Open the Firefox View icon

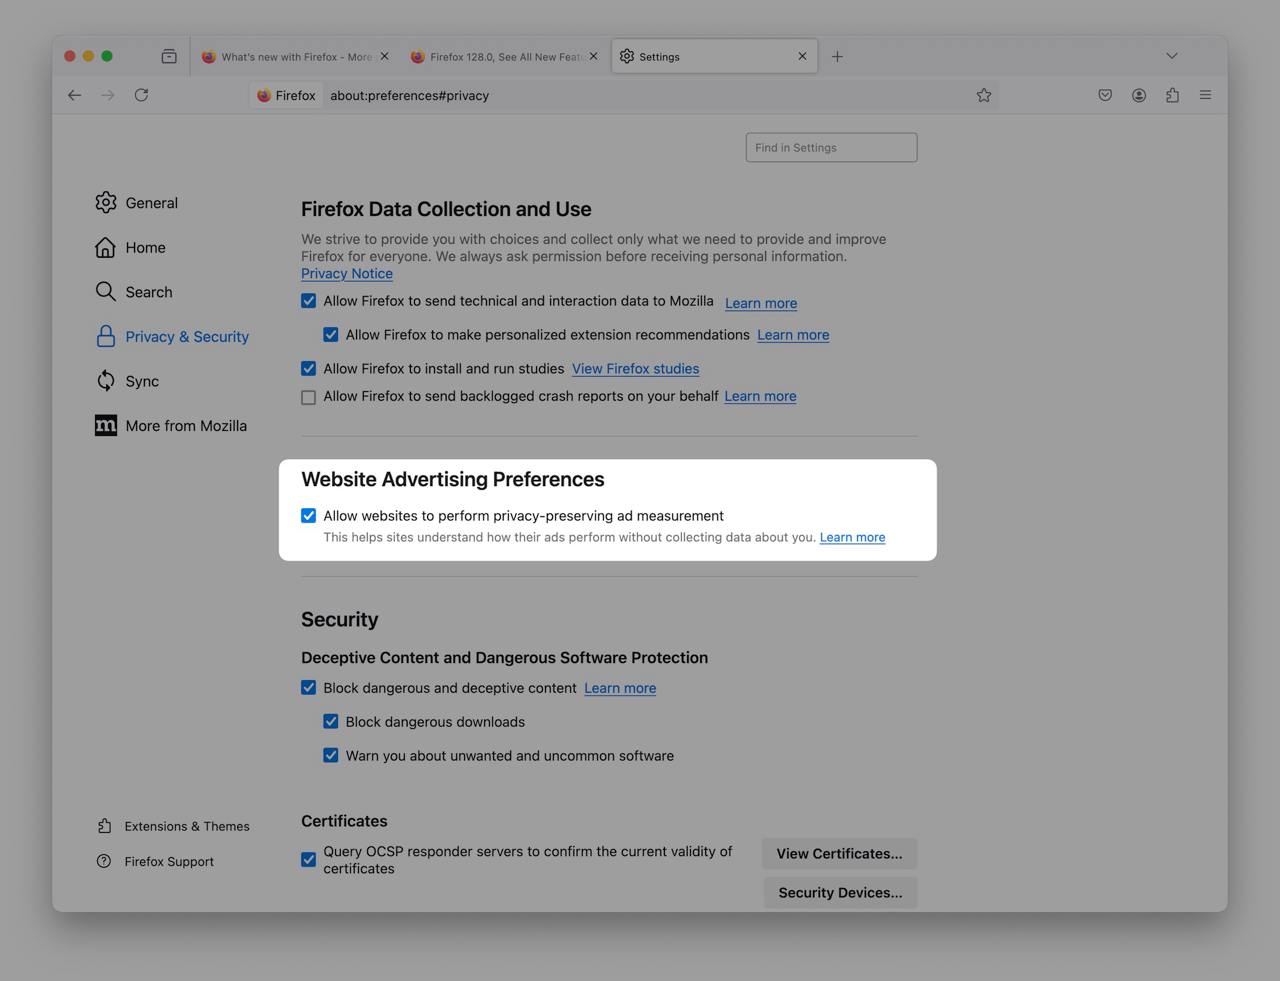(x=169, y=56)
